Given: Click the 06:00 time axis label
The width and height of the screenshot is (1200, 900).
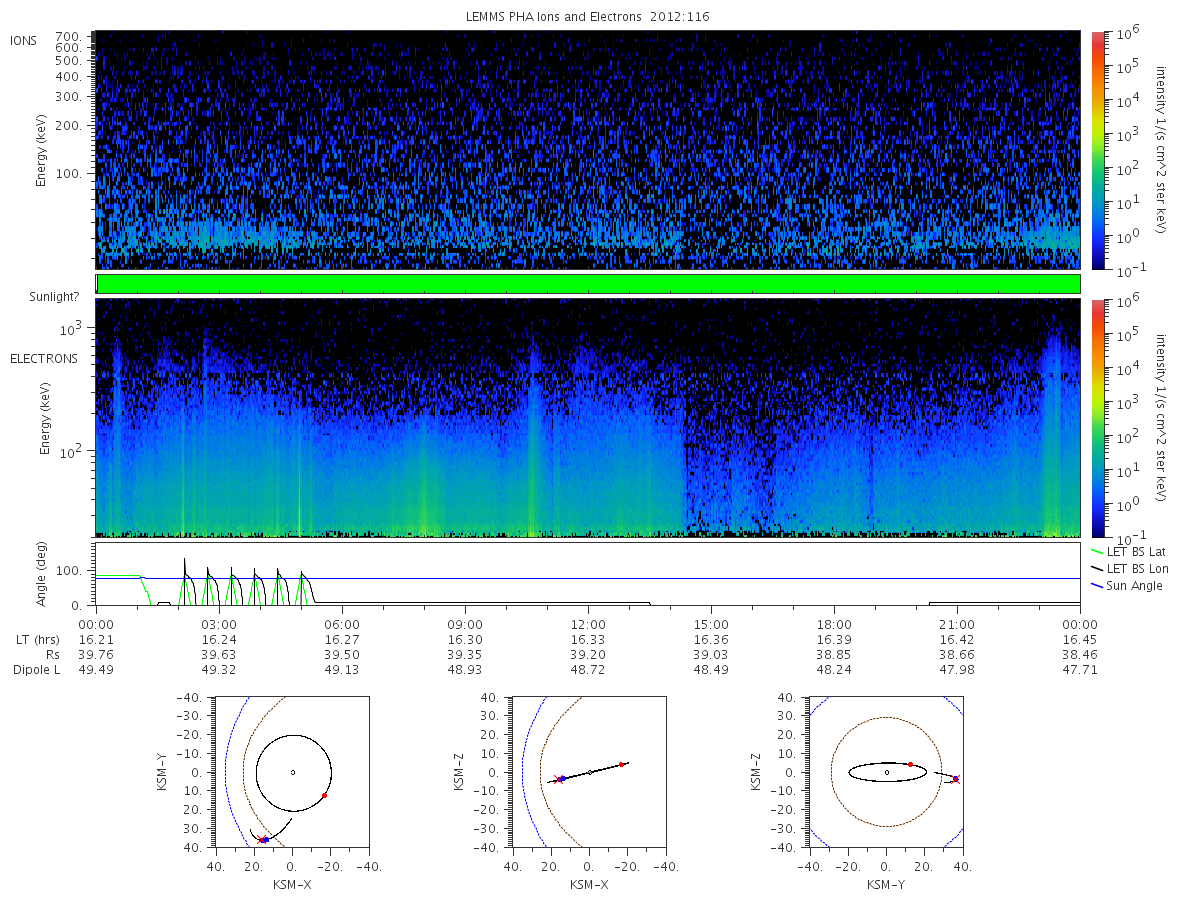Looking at the screenshot, I should (342, 623).
